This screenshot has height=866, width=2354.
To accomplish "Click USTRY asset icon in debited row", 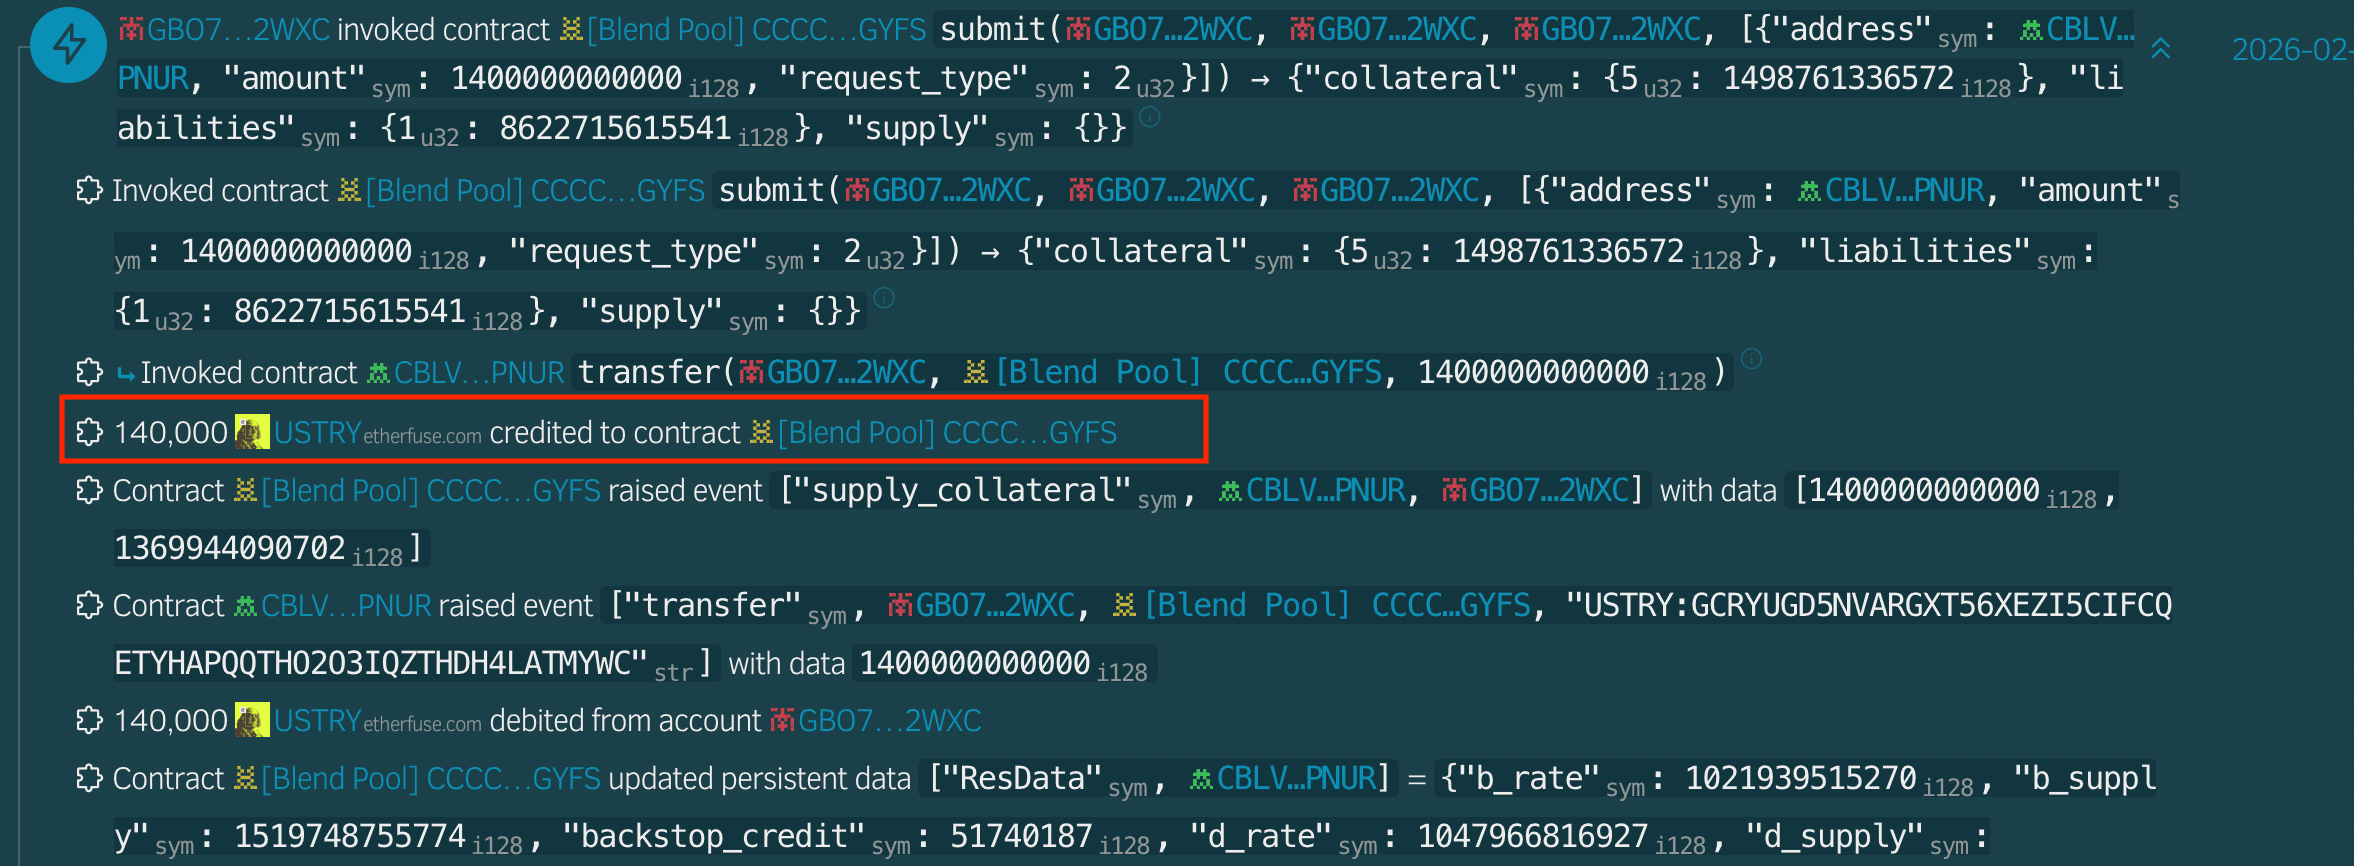I will click(252, 720).
